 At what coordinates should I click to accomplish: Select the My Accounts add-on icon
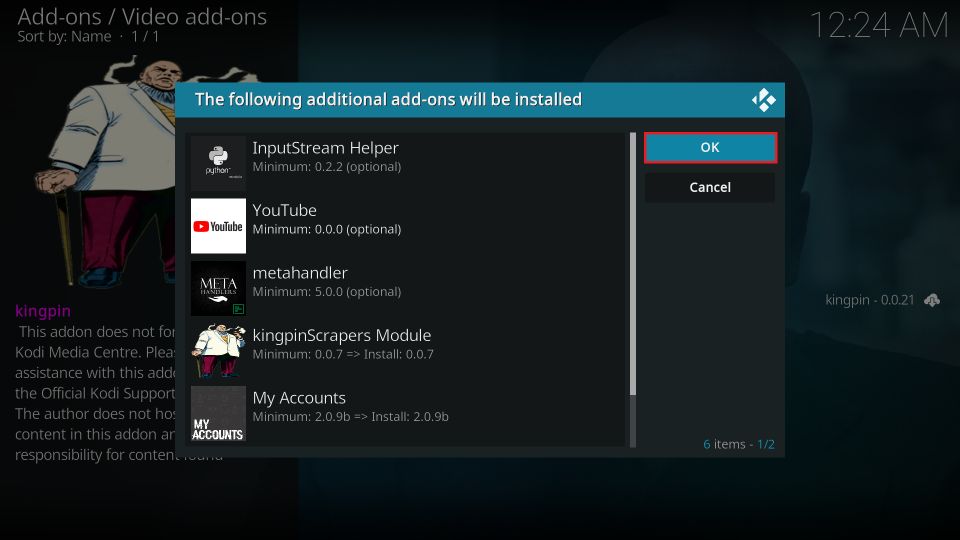[218, 413]
